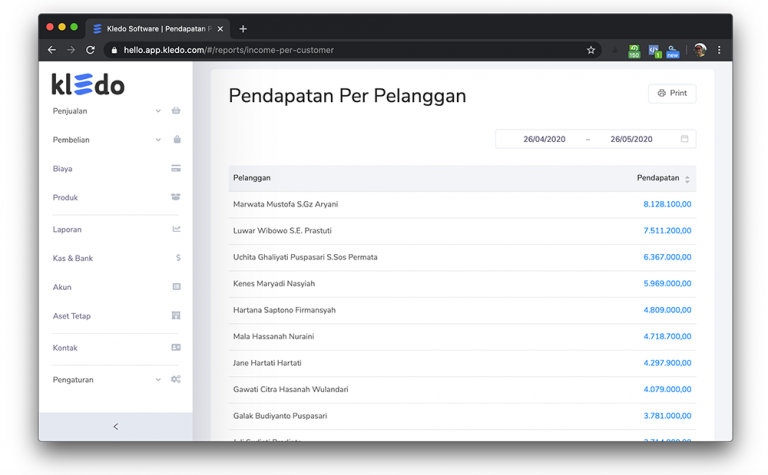This screenshot has width=768, height=475.
Task: Open the green browser extension icon
Action: [x=634, y=50]
